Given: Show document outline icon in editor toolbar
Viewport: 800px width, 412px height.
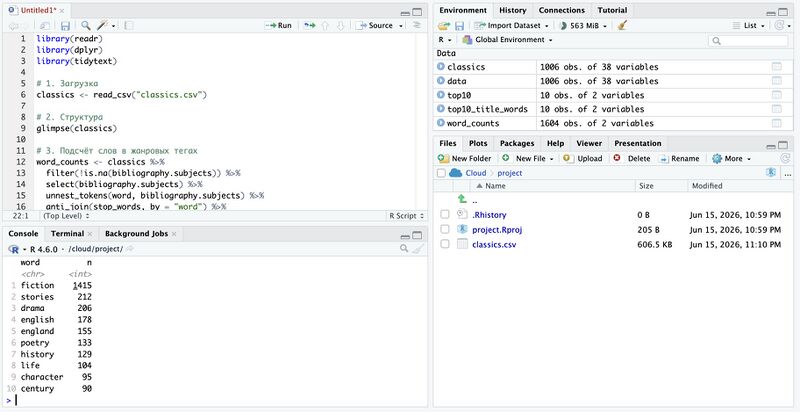Looking at the screenshot, I should (417, 25).
